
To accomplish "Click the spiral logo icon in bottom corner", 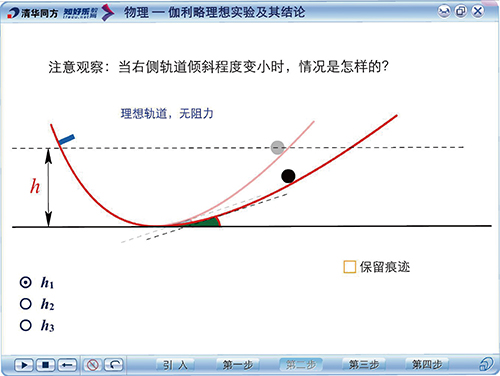I will (487, 364).
